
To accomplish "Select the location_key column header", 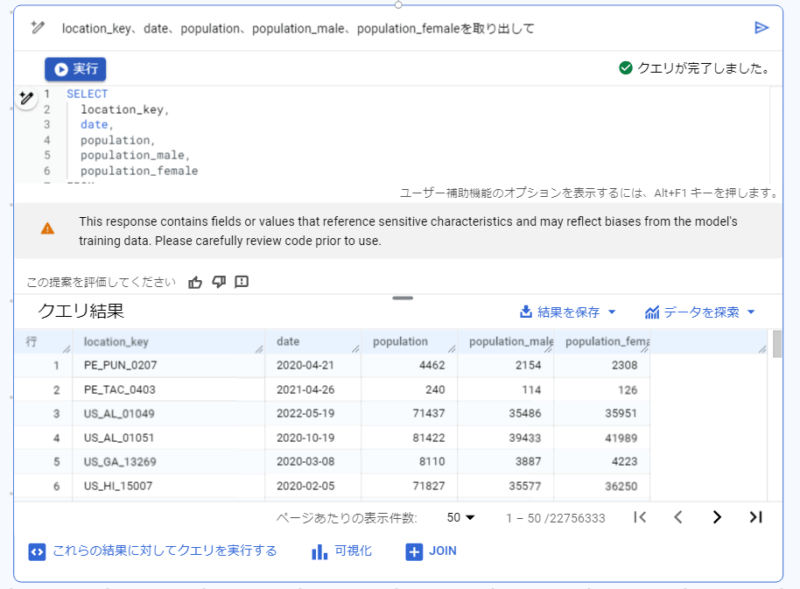I will pyautogui.click(x=168, y=341).
